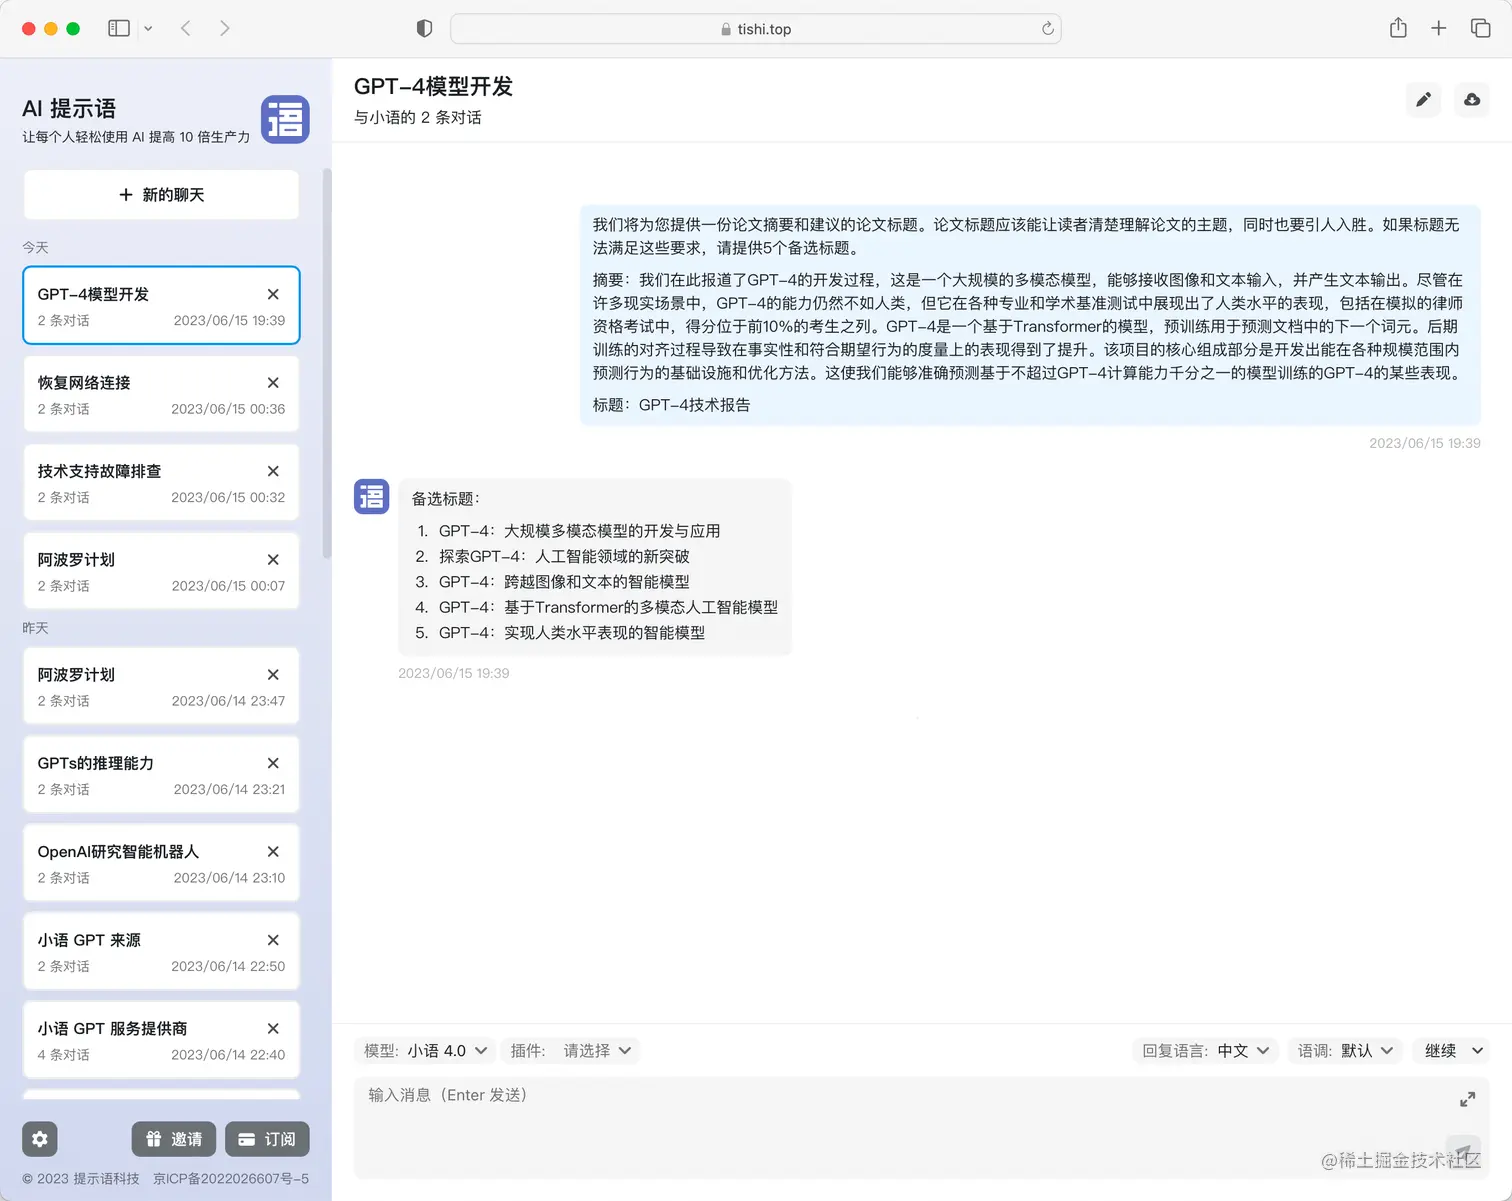Click the 邀请 button

[x=174, y=1139]
